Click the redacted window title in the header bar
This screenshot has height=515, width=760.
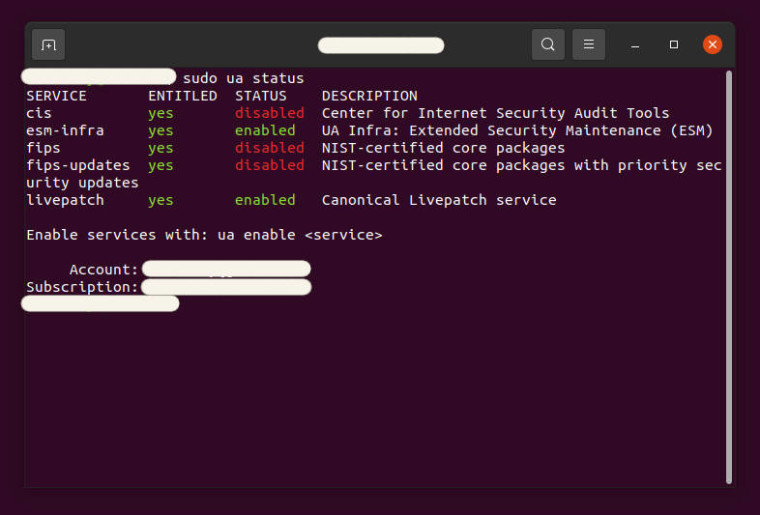click(x=381, y=45)
